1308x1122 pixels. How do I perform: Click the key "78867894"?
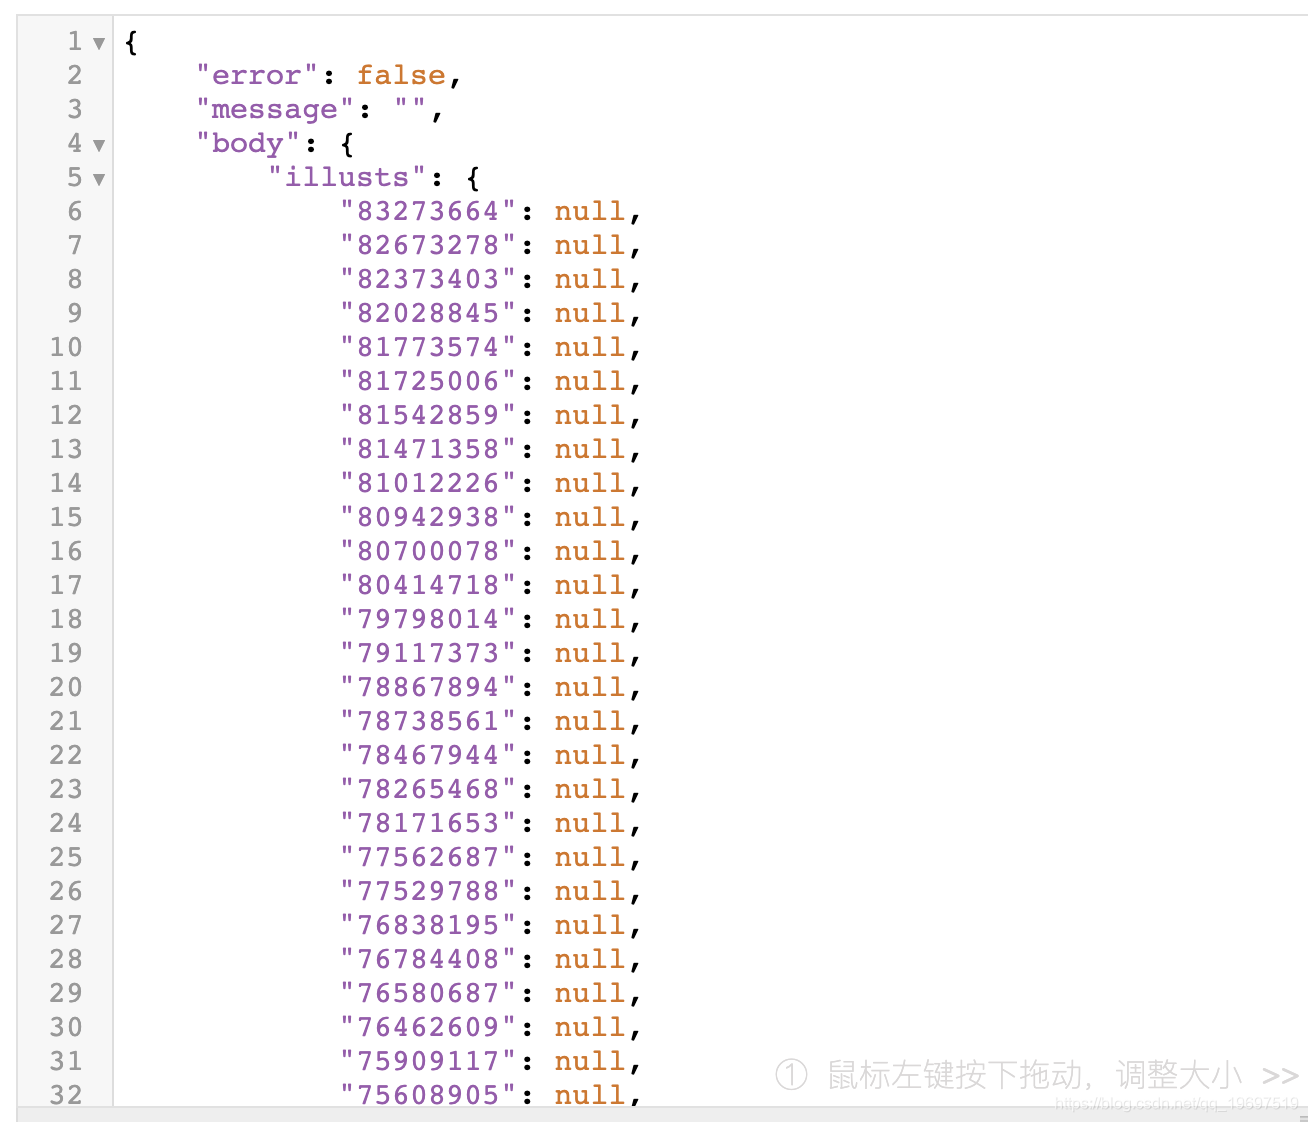428,687
